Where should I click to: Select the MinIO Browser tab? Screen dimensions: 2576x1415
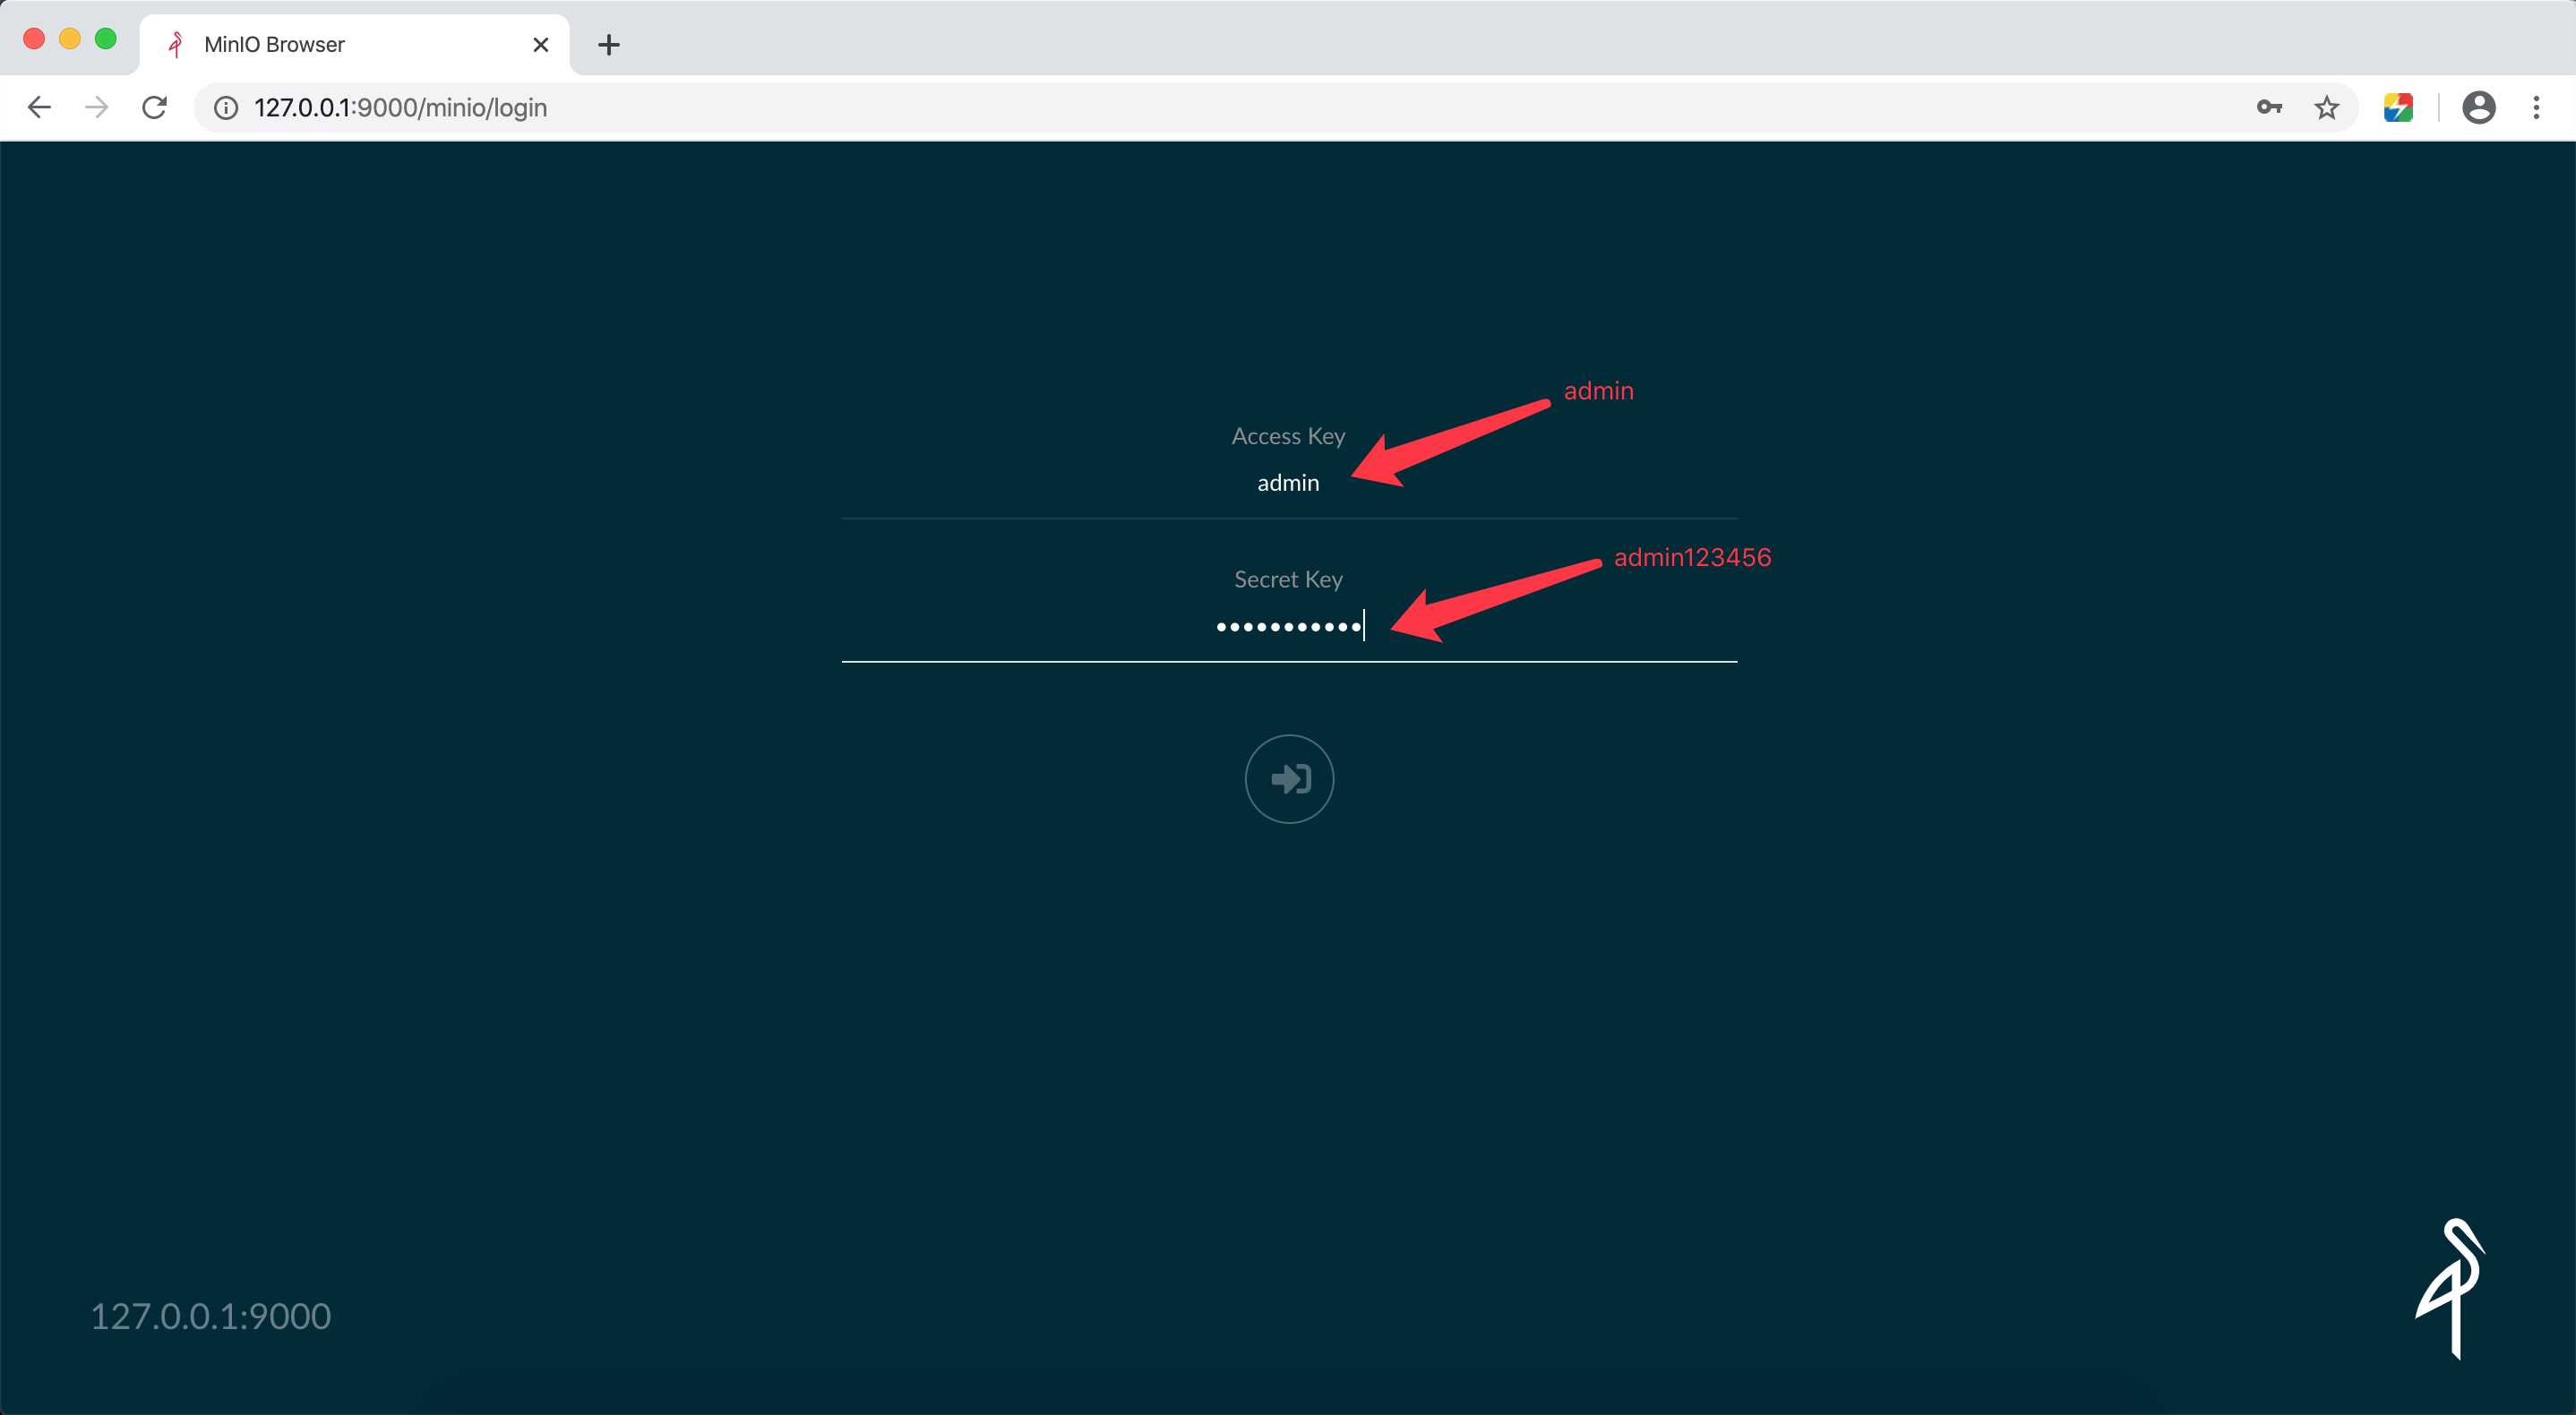pos(355,45)
